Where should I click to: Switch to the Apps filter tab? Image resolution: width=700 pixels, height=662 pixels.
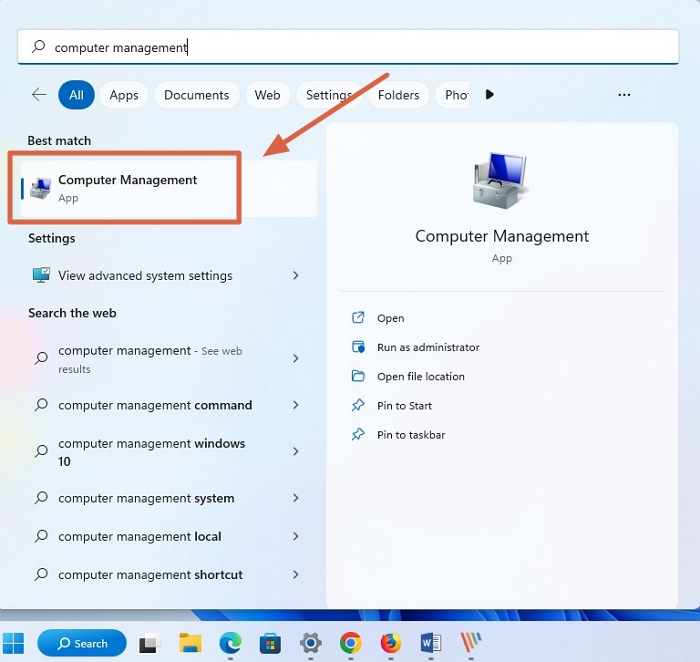[x=124, y=95]
